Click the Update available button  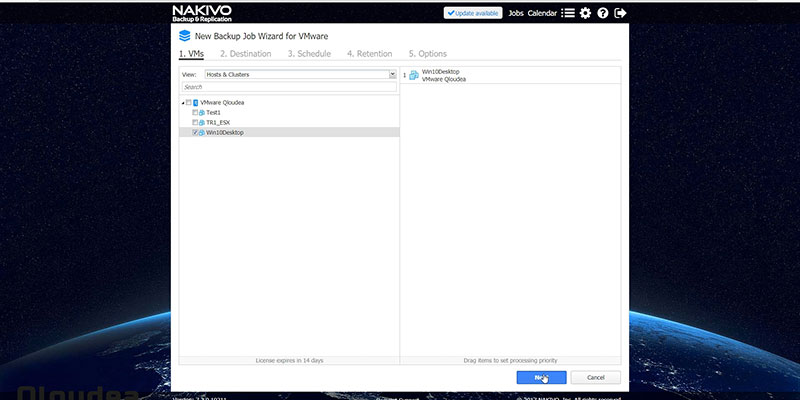(x=473, y=13)
